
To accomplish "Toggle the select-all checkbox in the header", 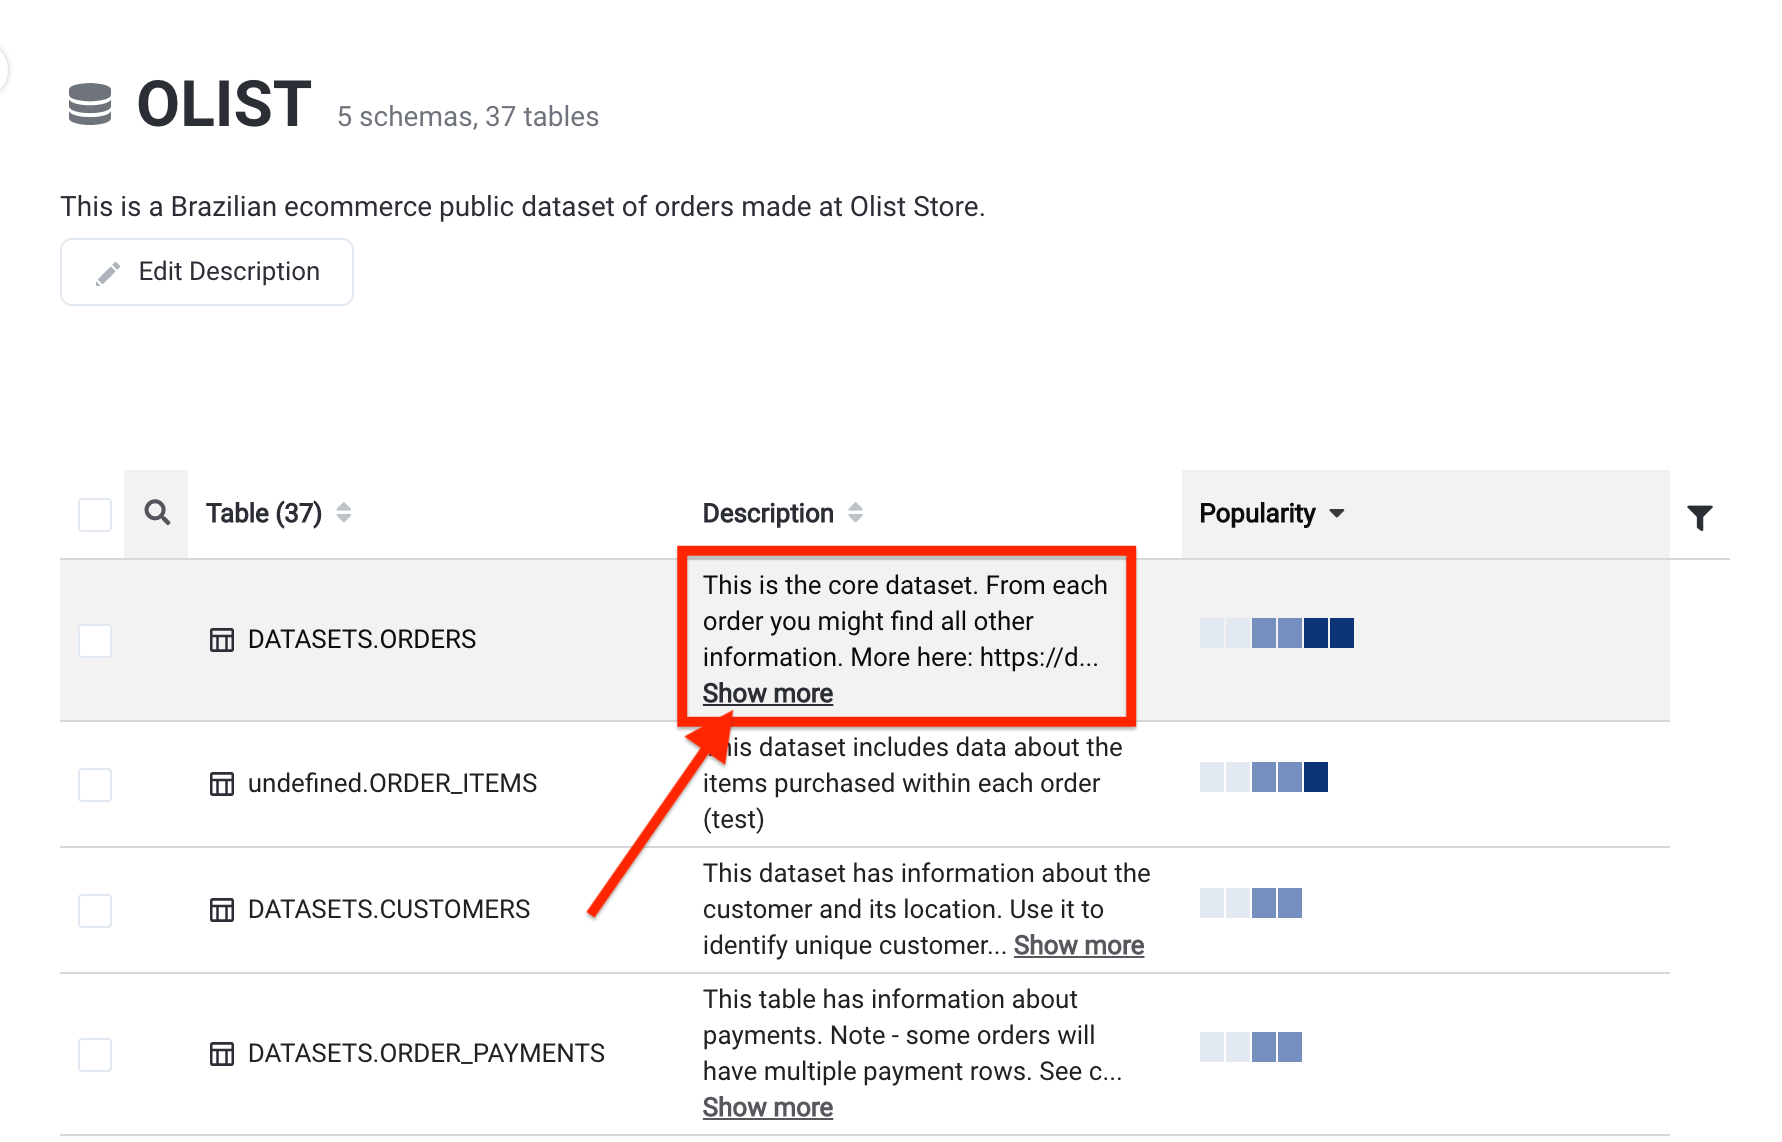I will pyautogui.click(x=95, y=515).
